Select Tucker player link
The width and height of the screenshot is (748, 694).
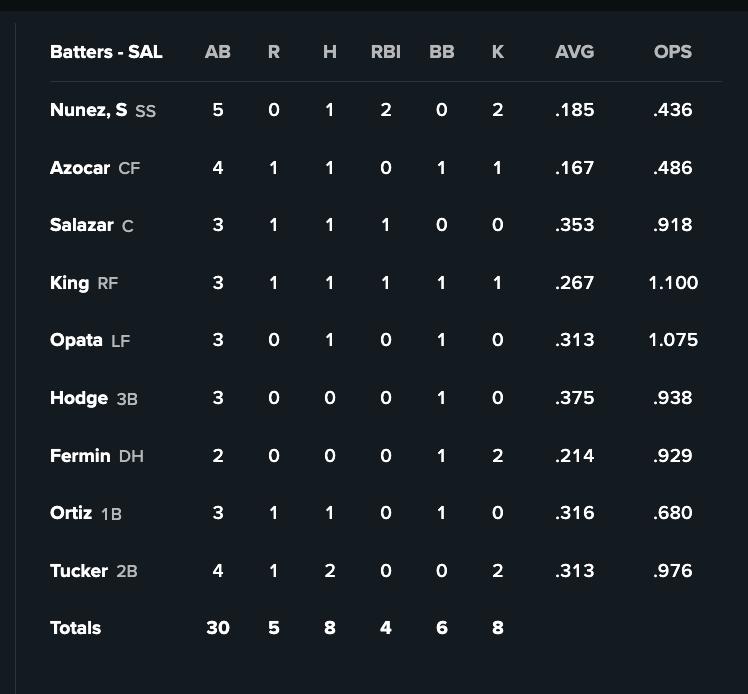78,571
